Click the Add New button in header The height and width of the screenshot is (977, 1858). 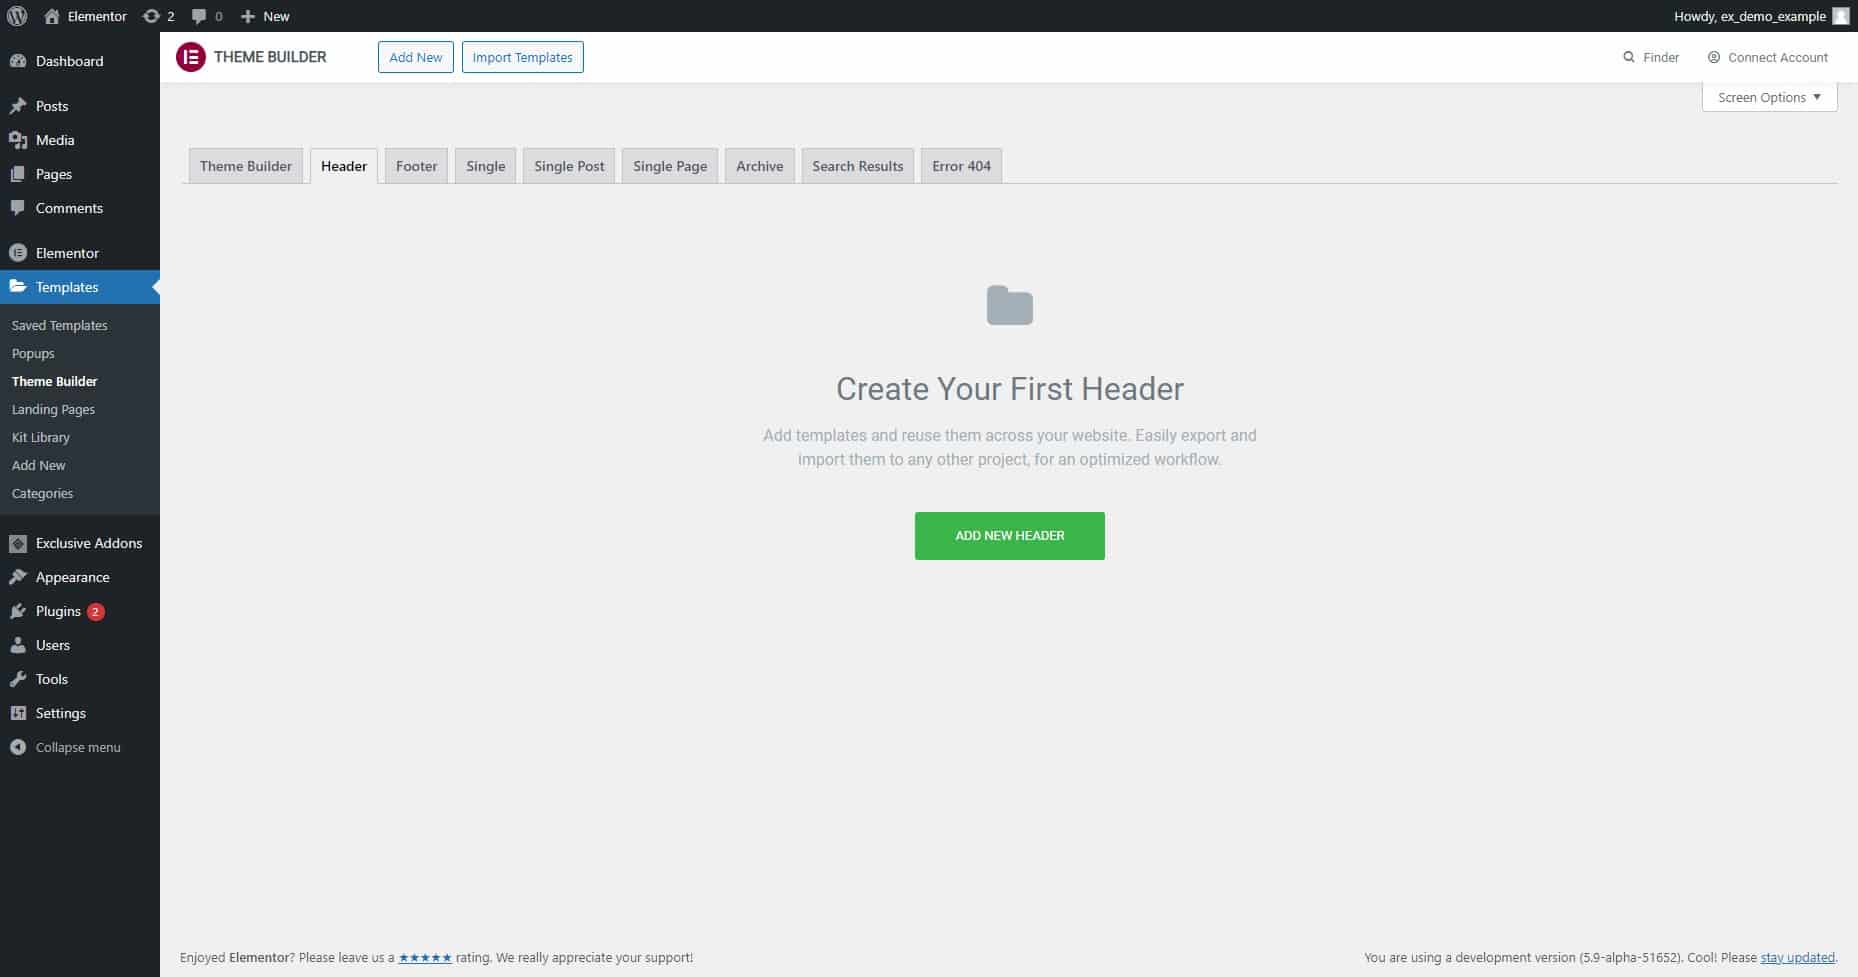416,57
